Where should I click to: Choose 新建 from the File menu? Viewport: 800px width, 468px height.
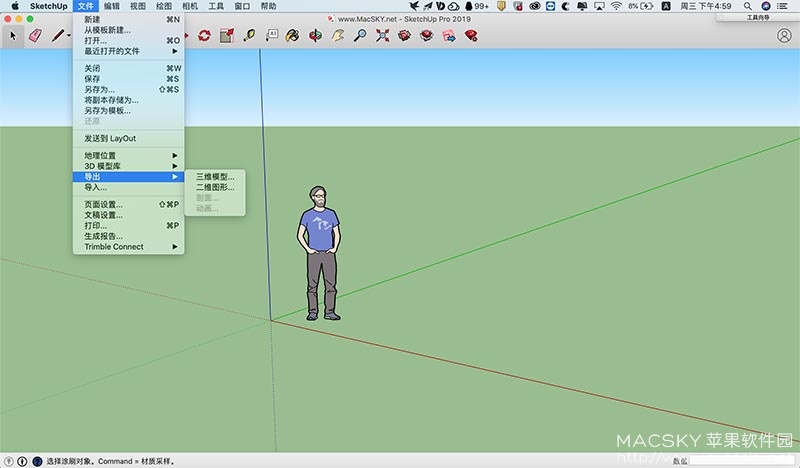[128, 19]
